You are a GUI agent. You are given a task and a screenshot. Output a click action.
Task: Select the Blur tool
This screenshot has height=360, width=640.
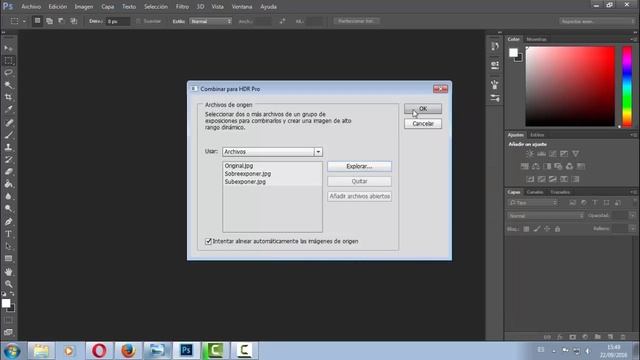(x=8, y=196)
